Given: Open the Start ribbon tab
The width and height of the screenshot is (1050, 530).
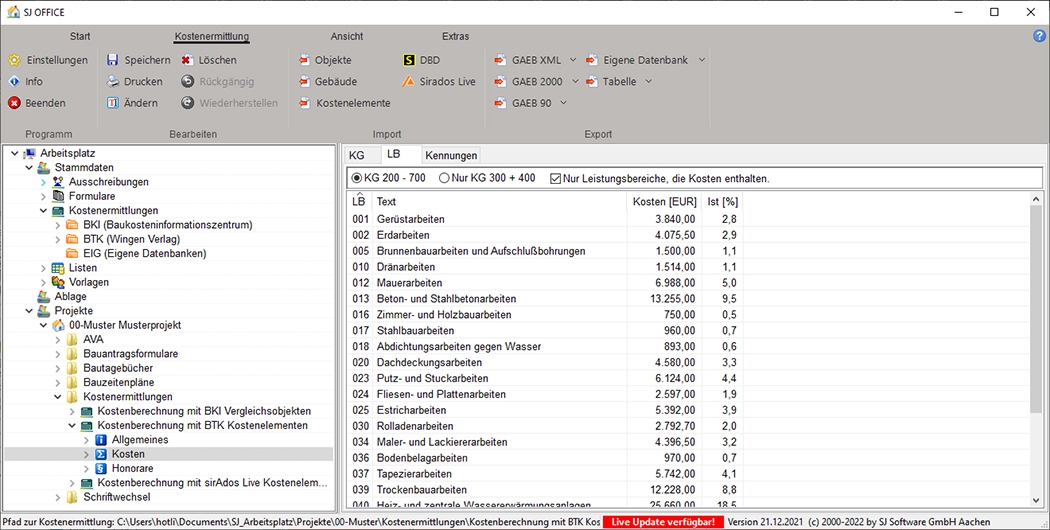Looking at the screenshot, I should pyautogui.click(x=80, y=36).
